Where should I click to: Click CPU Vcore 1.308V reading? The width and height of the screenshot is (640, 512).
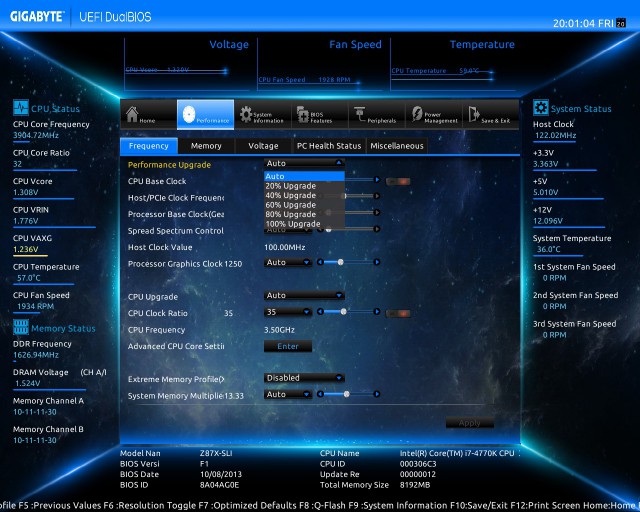click(25, 192)
